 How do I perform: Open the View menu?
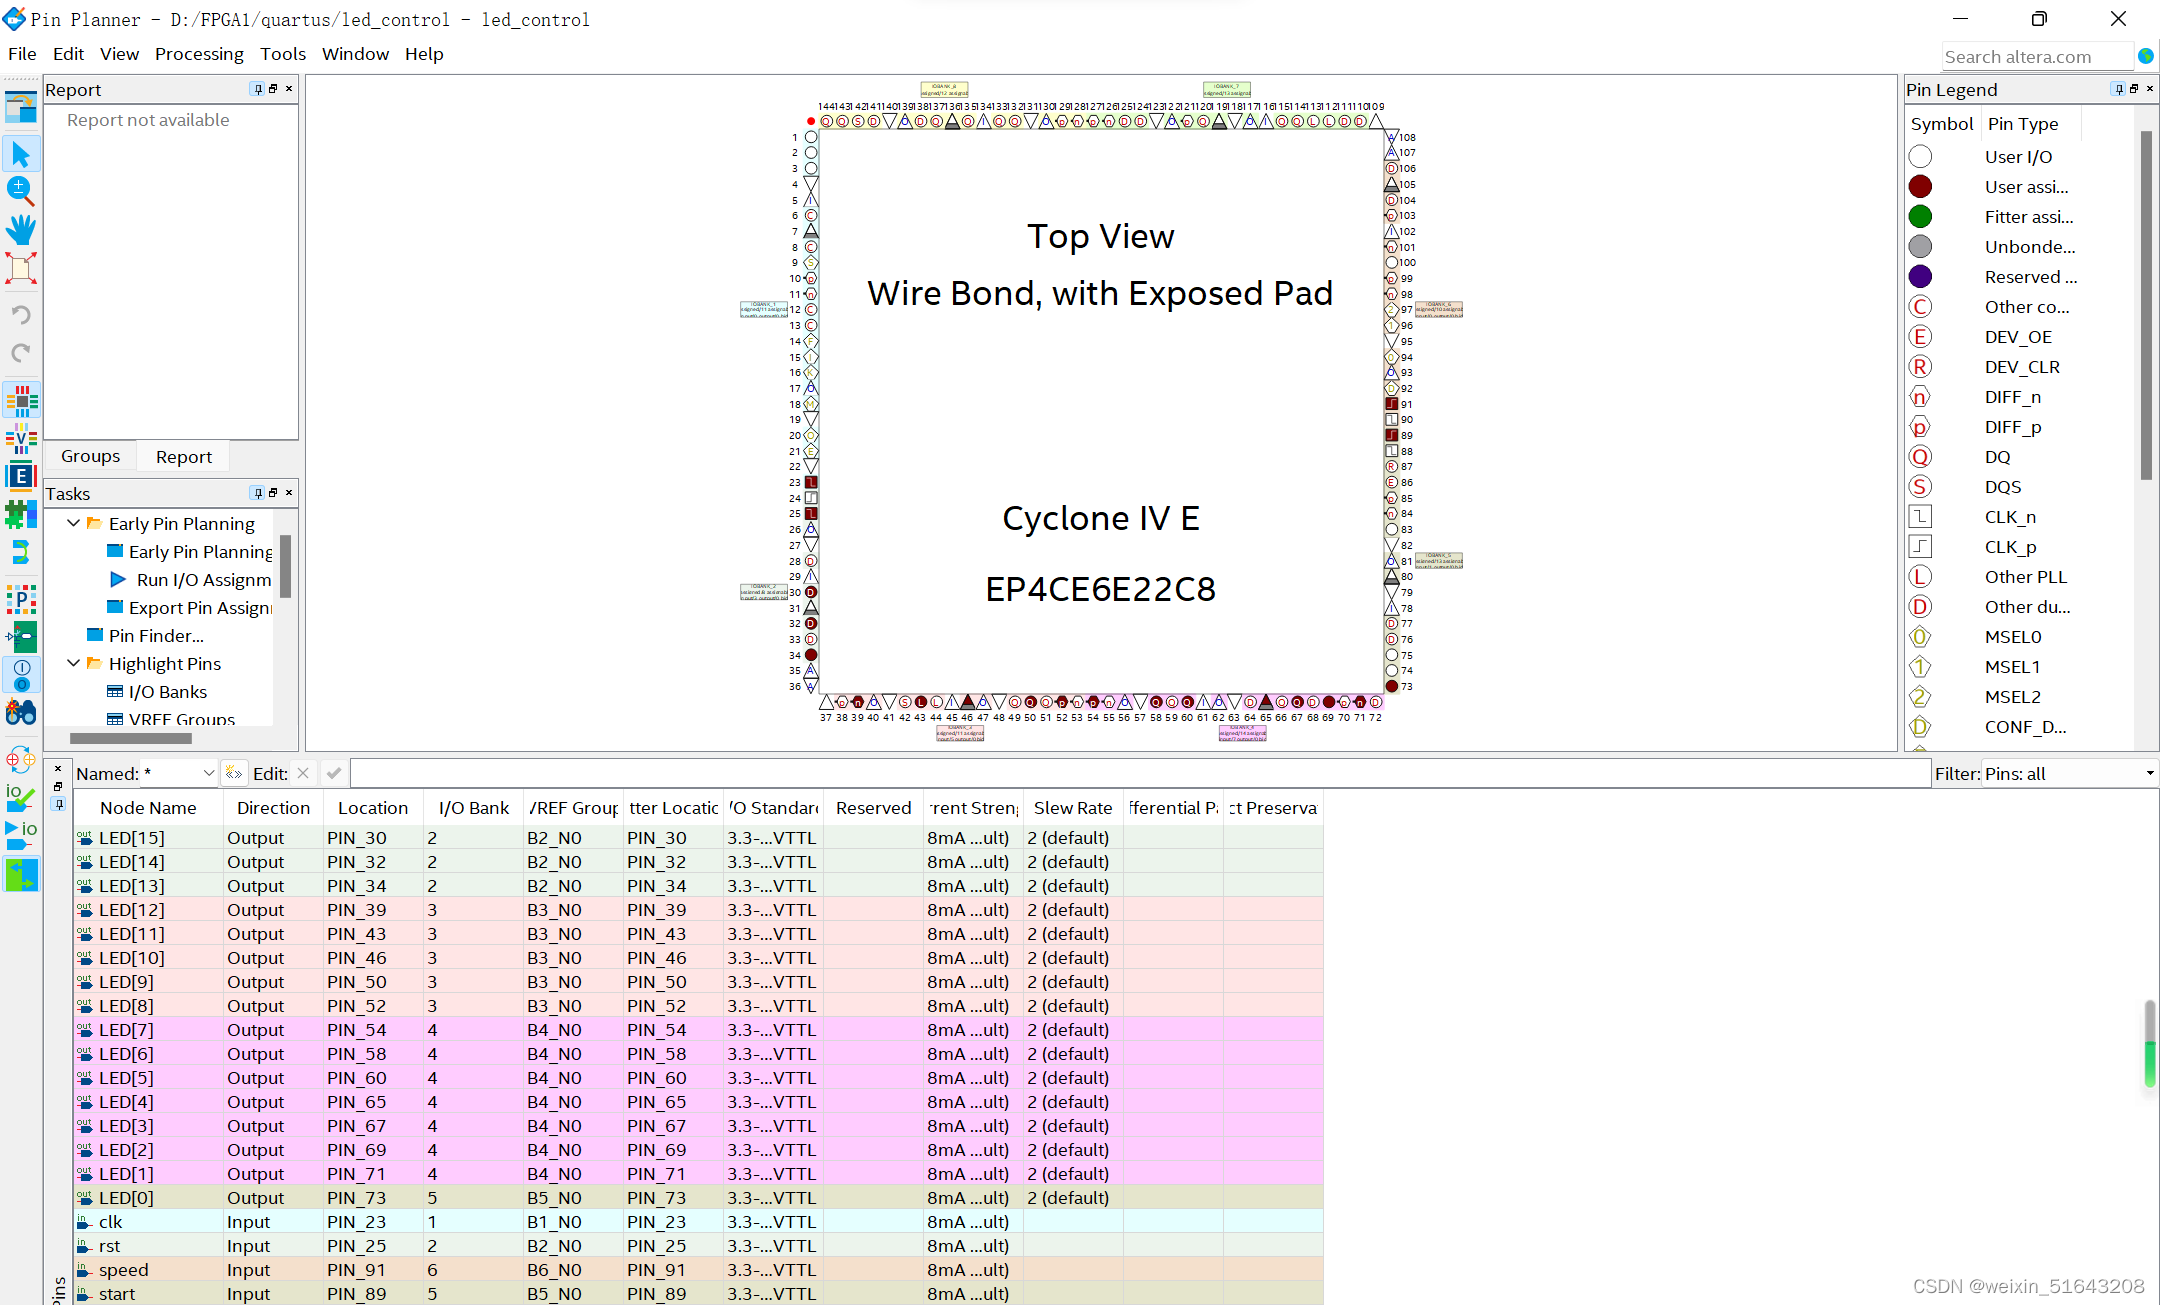coord(119,54)
